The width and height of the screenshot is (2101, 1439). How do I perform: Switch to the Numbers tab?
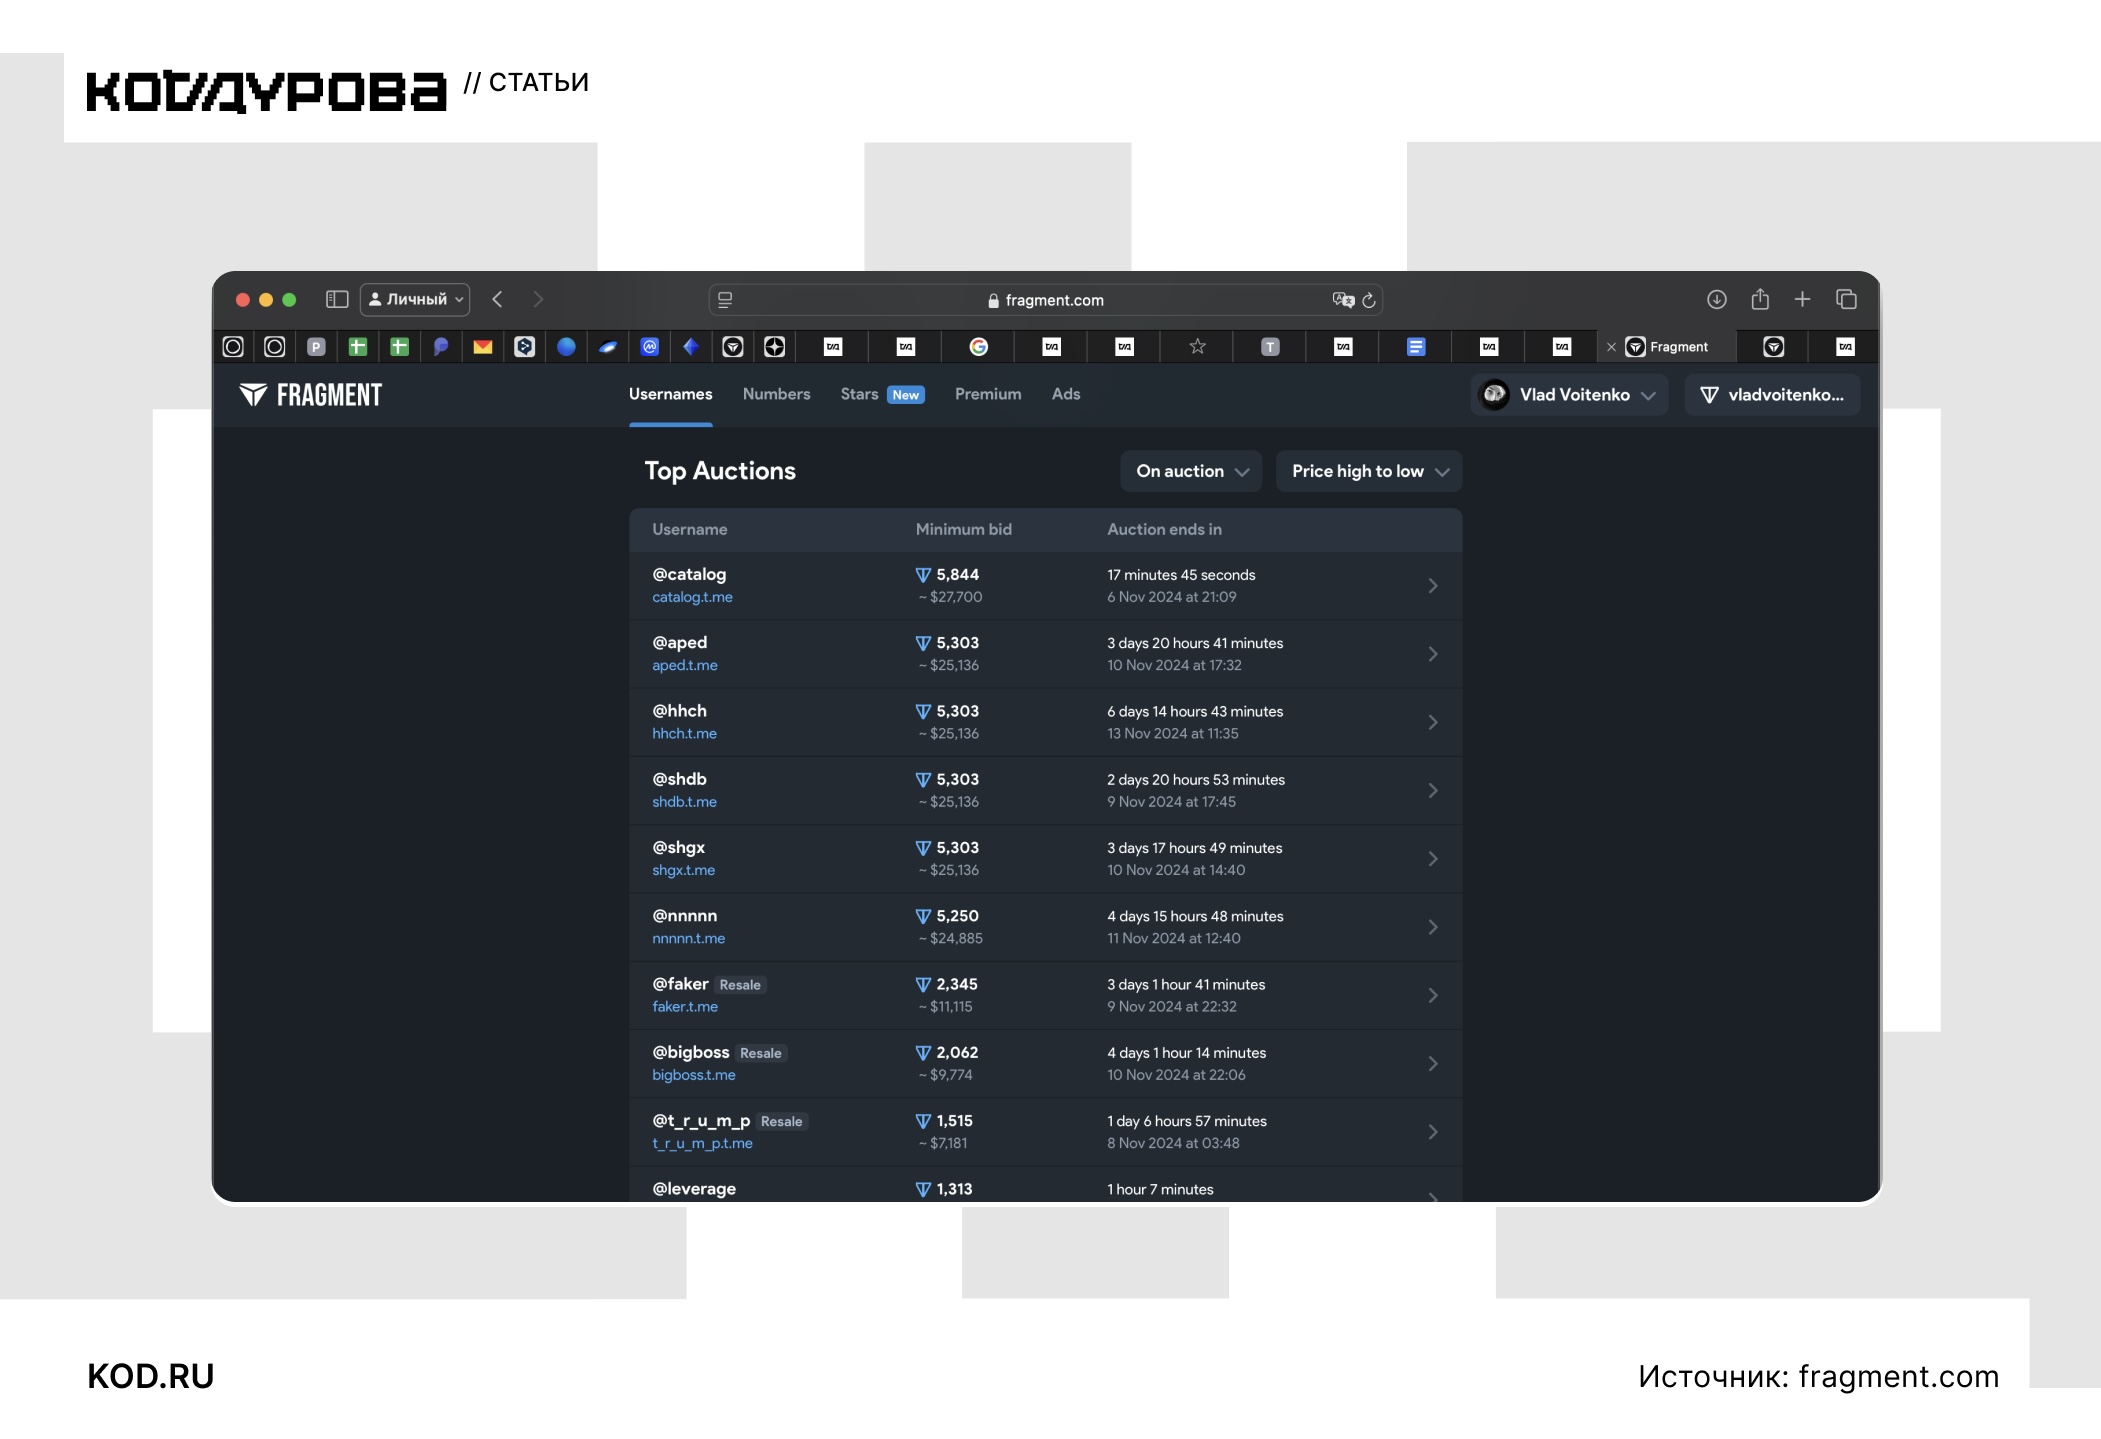pos(776,394)
